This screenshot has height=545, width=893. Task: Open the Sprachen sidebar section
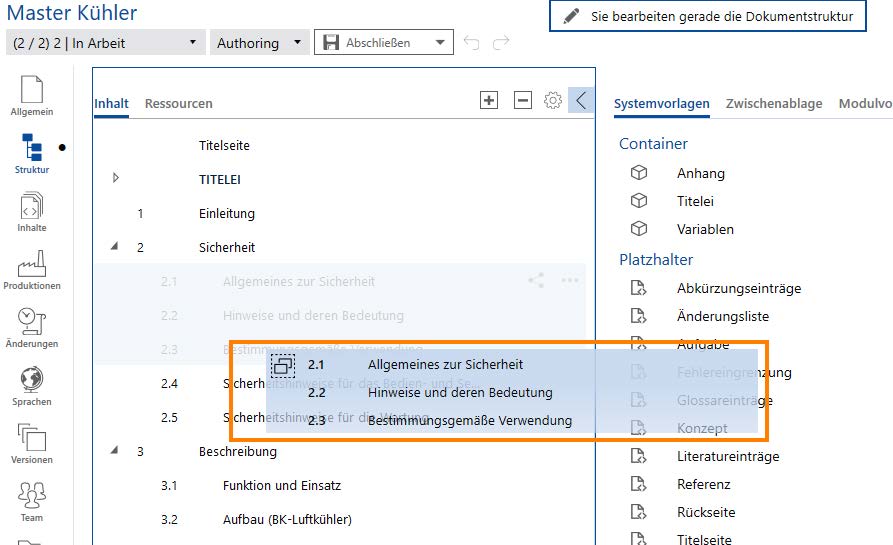coord(32,386)
